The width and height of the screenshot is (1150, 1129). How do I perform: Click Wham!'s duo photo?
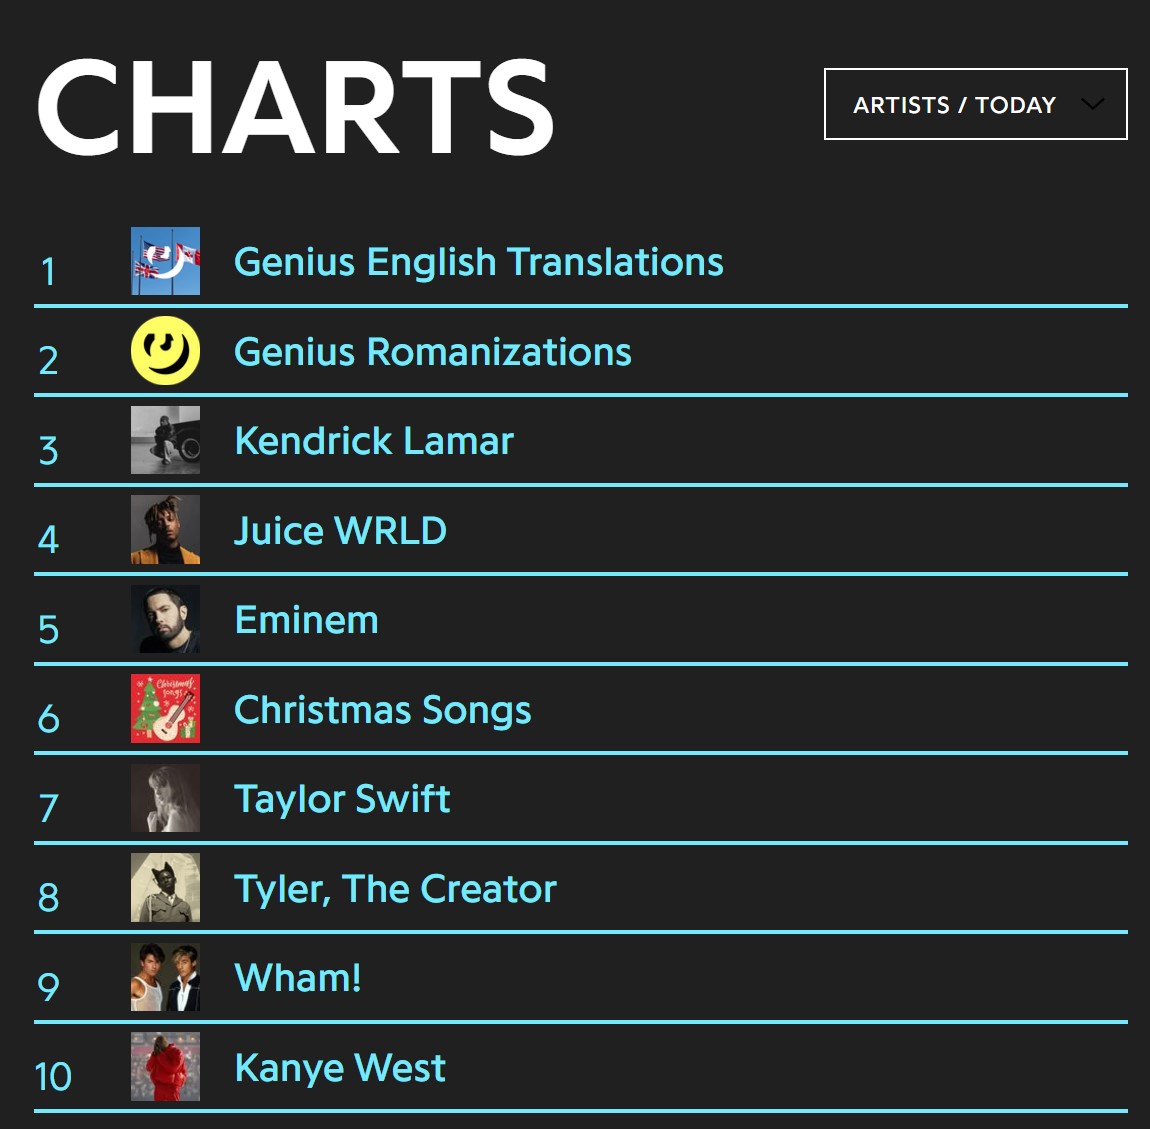pos(165,976)
